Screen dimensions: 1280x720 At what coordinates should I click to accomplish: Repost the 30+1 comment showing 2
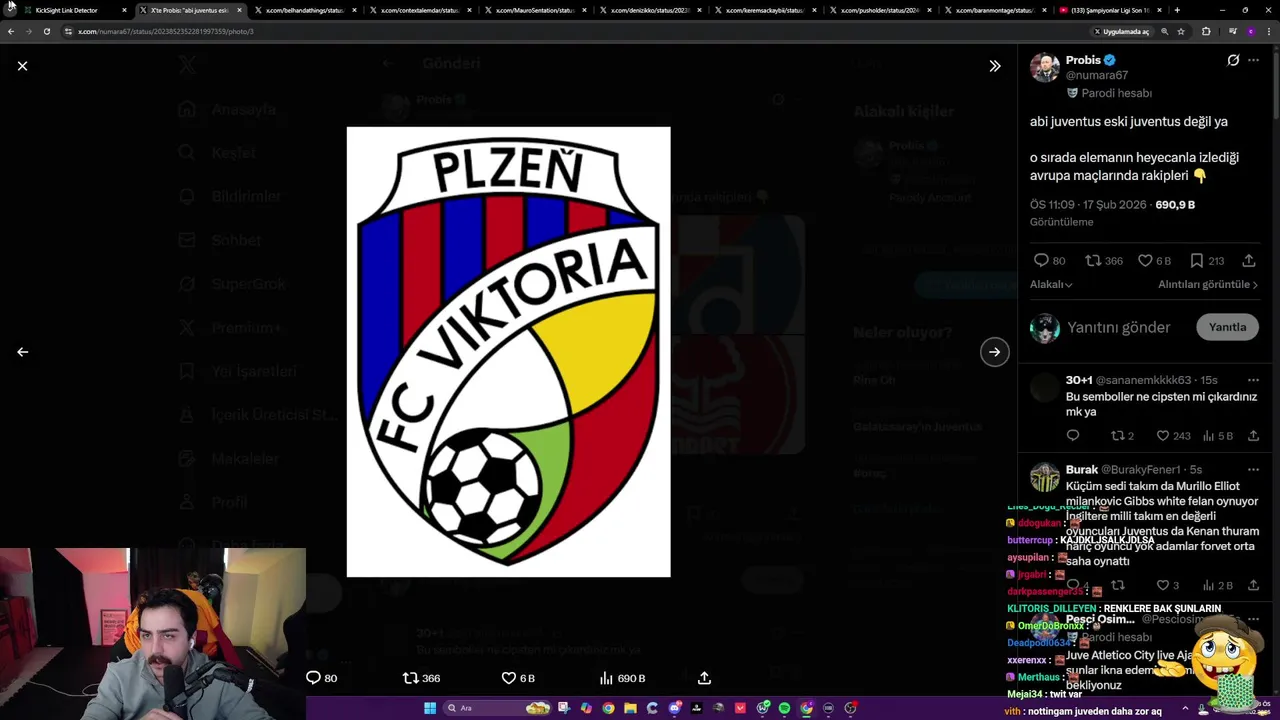pyautogui.click(x=1122, y=436)
